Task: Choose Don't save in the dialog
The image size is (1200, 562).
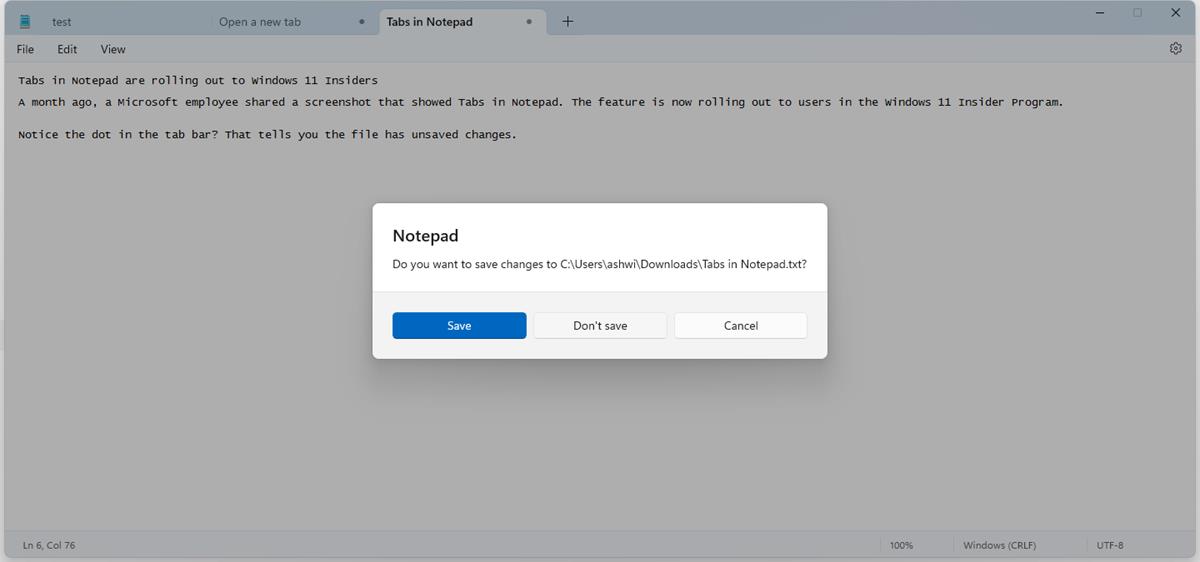Action: point(600,325)
